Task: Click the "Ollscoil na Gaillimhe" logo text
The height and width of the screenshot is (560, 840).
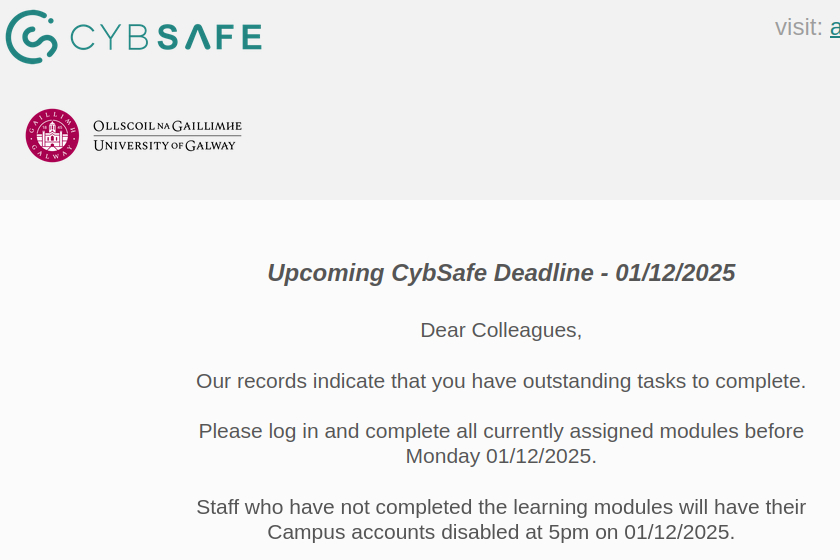Action: (167, 126)
